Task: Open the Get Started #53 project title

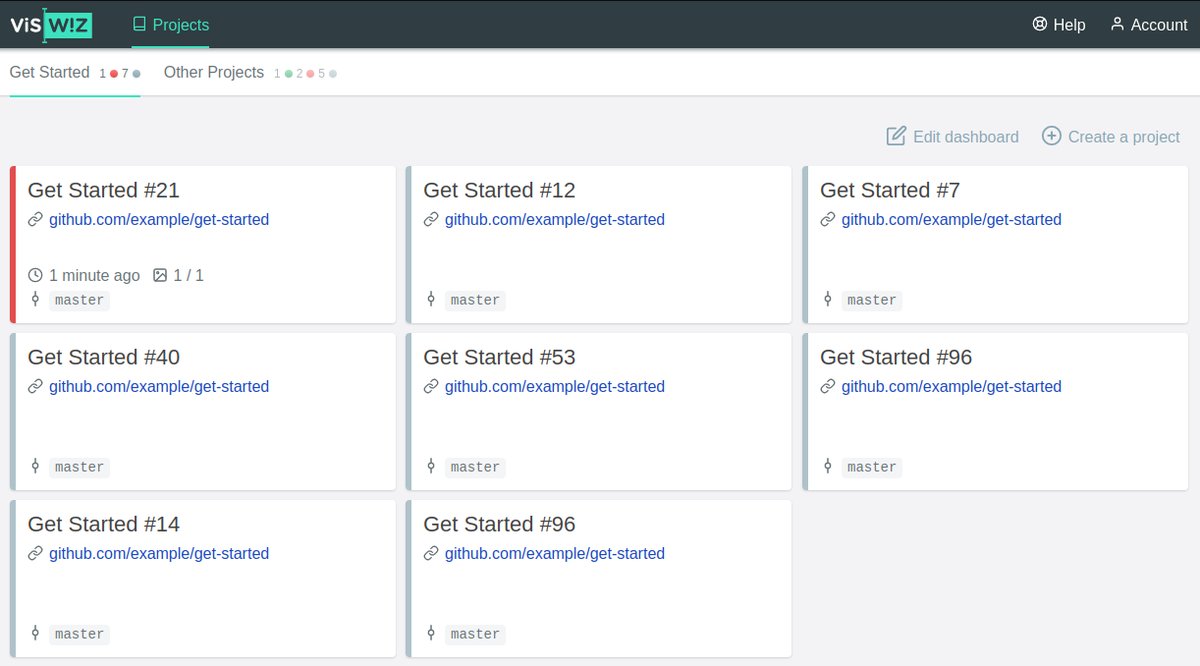Action: (x=500, y=357)
